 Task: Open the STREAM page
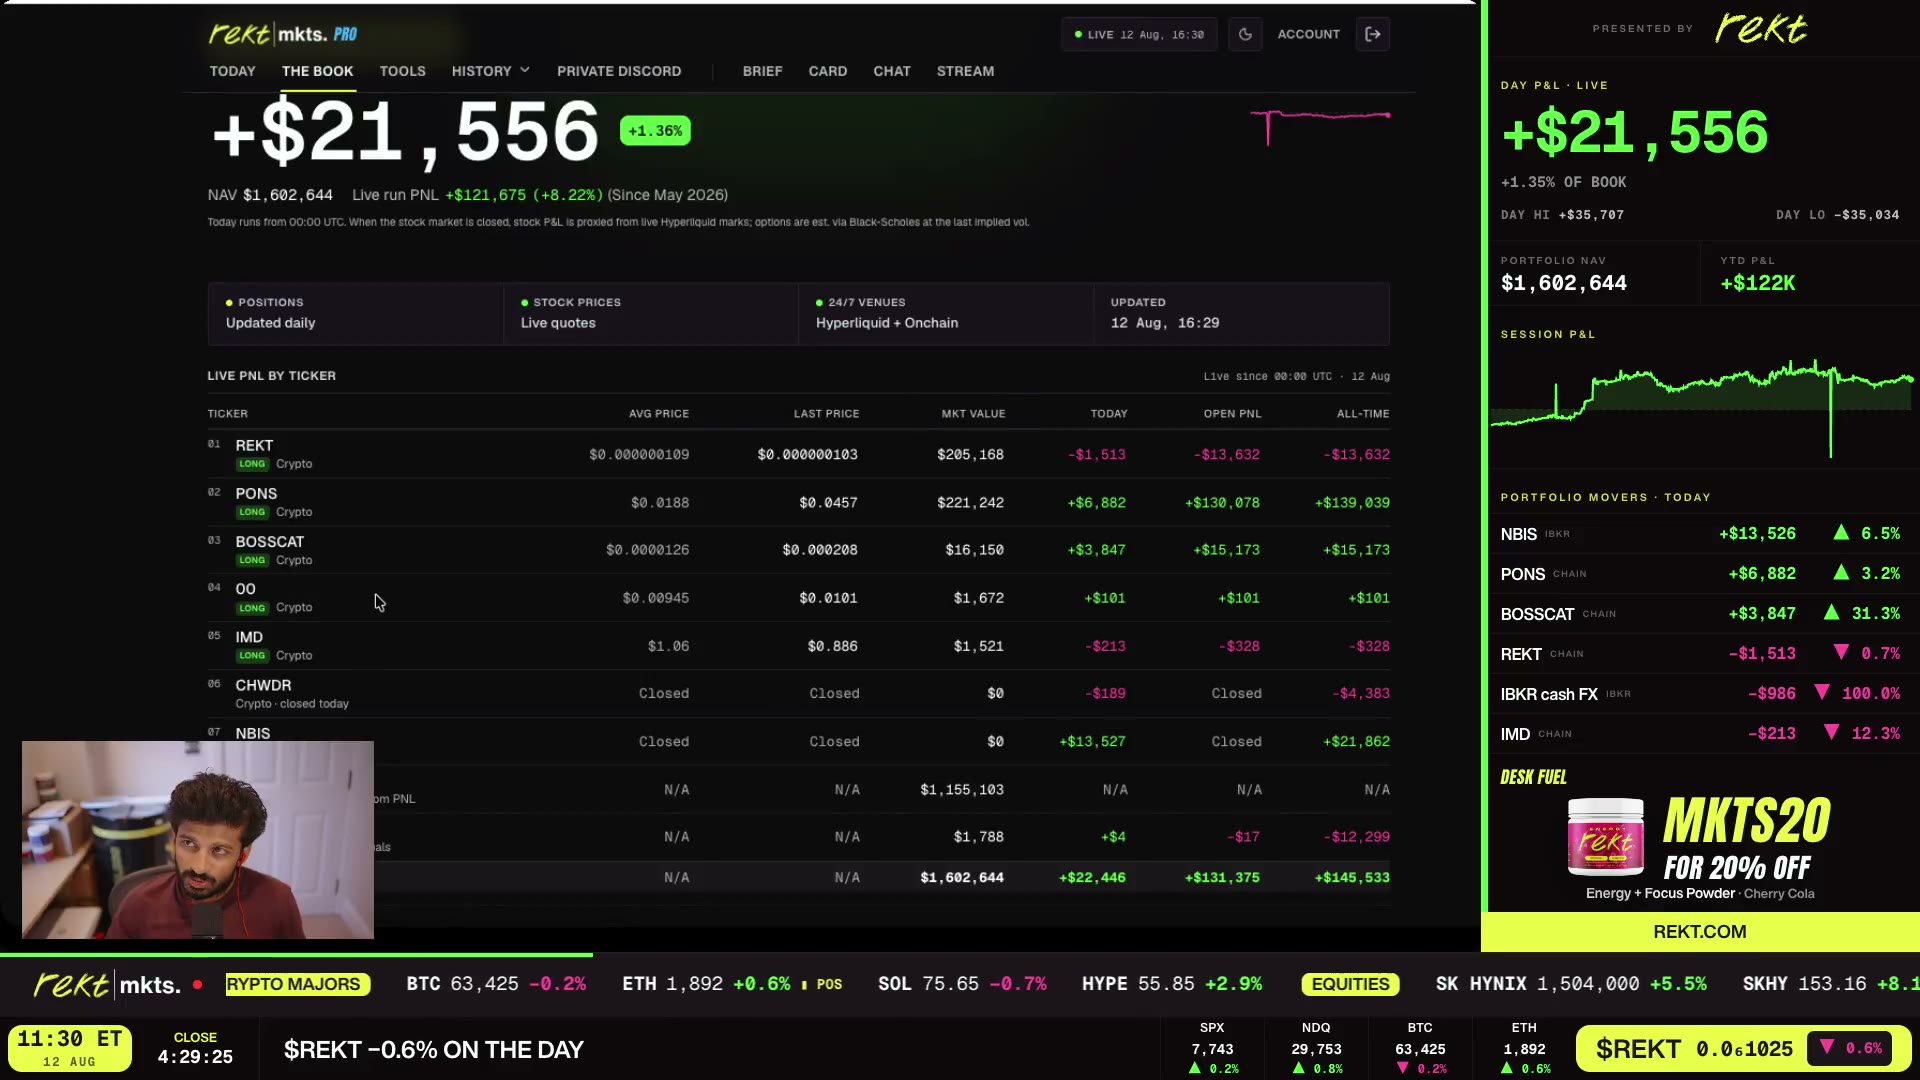point(965,71)
